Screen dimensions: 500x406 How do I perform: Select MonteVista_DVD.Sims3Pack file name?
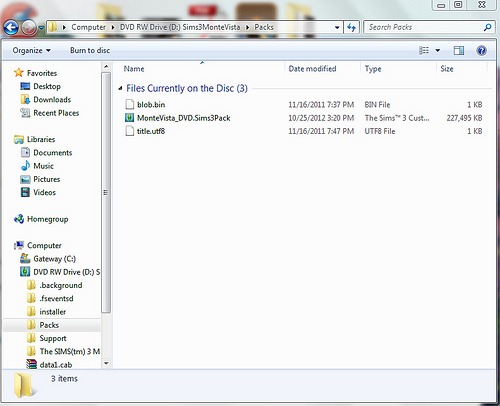184,118
